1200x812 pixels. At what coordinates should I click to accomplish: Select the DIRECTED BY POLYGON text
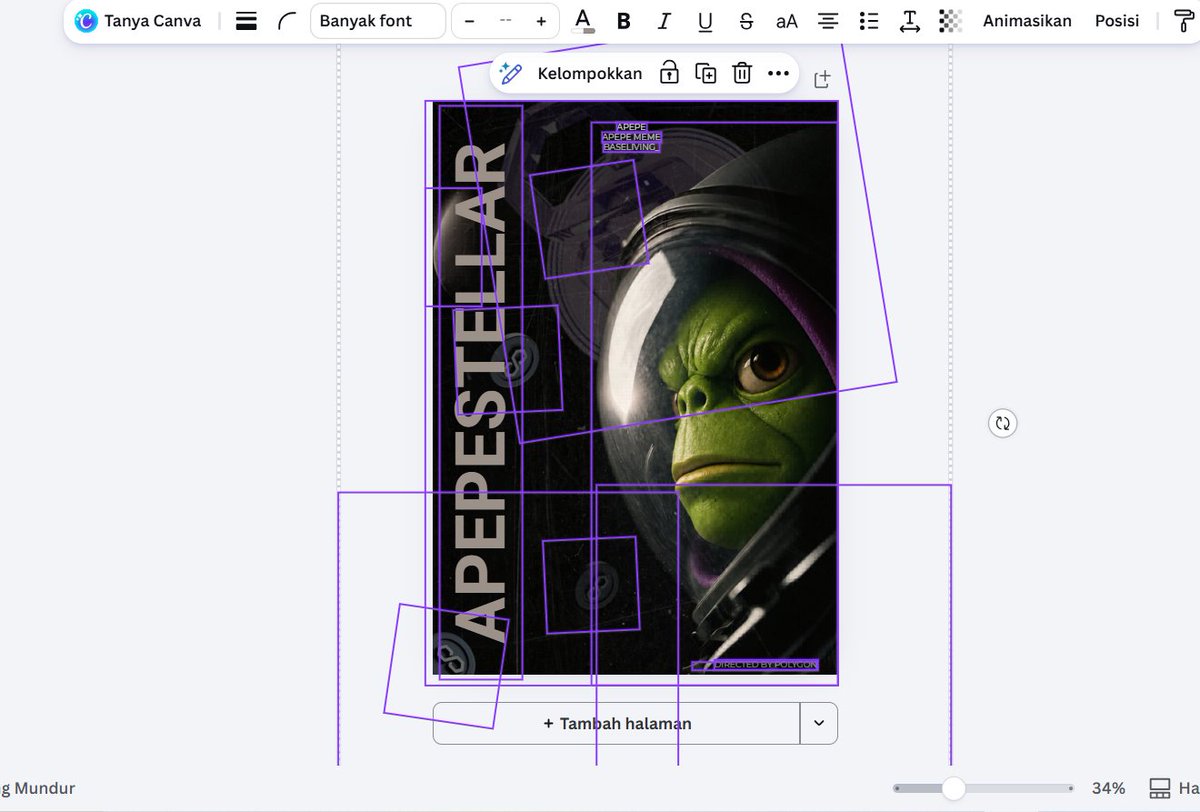pos(764,664)
